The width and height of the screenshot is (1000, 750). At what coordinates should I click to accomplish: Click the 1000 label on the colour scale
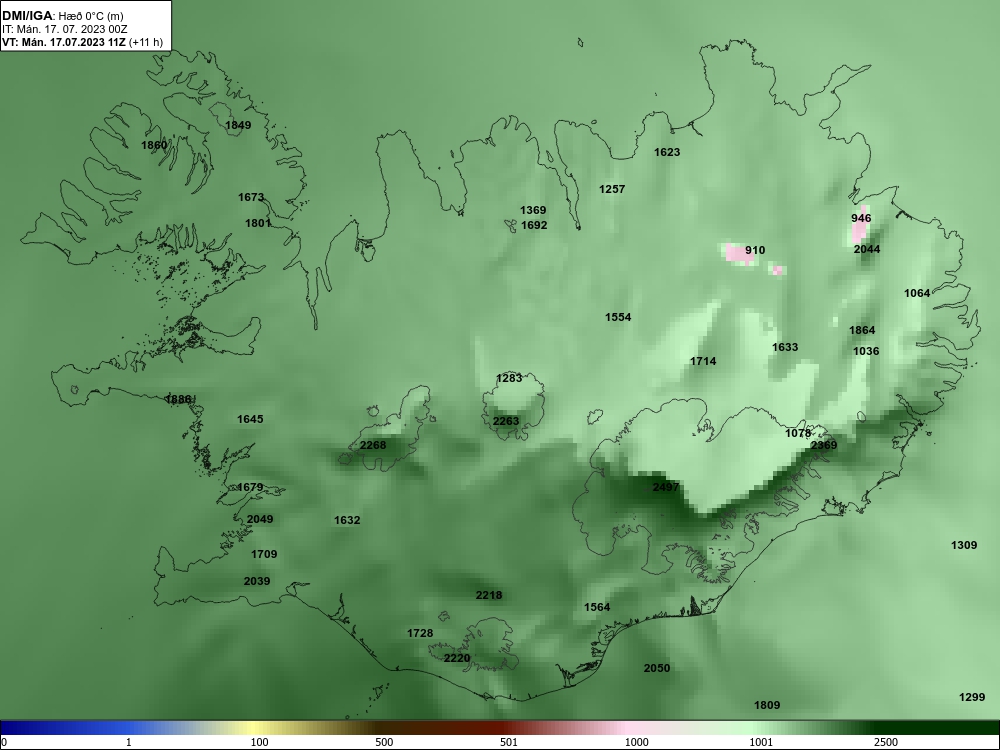coord(636,742)
